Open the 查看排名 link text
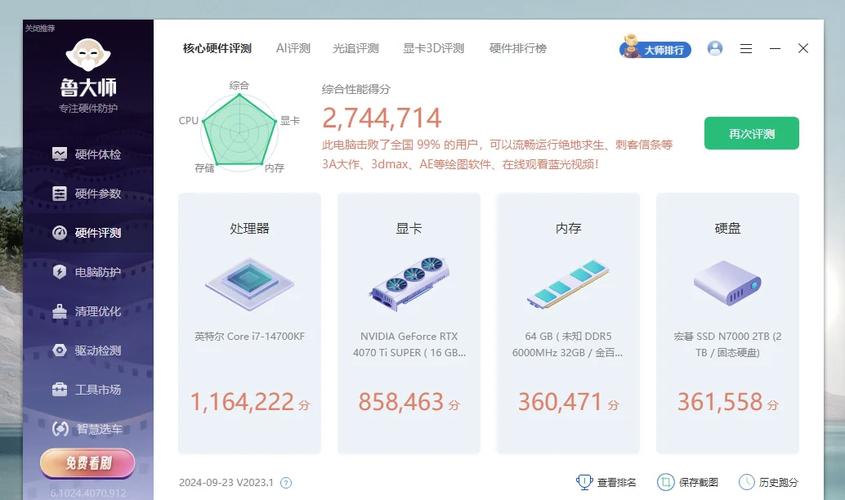Viewport: 845px width, 500px height. coord(617,482)
